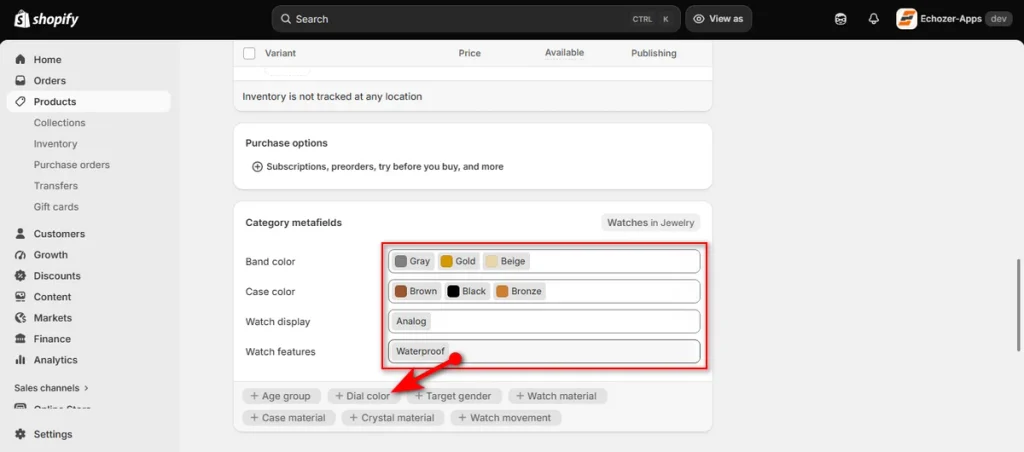
Task: Open the Sidekick assistant icon
Action: (841, 19)
